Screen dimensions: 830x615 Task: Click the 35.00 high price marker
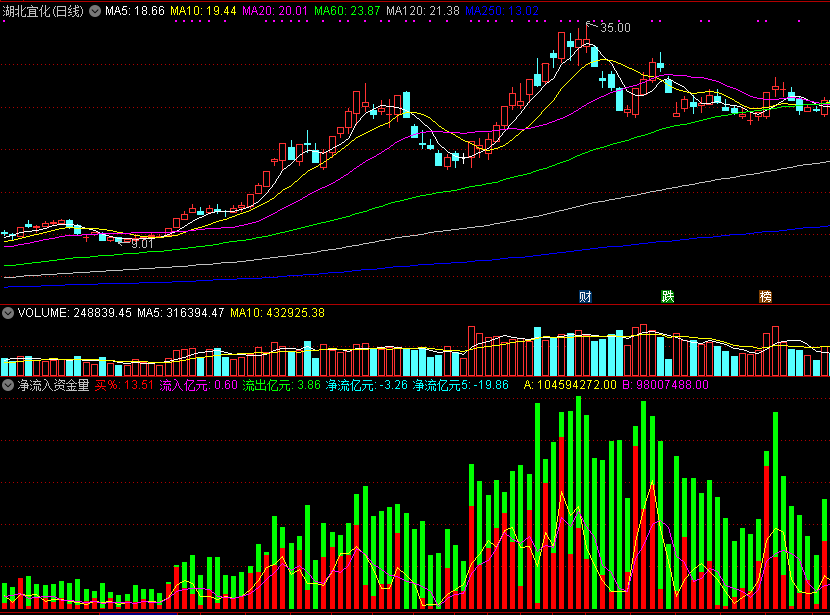tap(615, 28)
